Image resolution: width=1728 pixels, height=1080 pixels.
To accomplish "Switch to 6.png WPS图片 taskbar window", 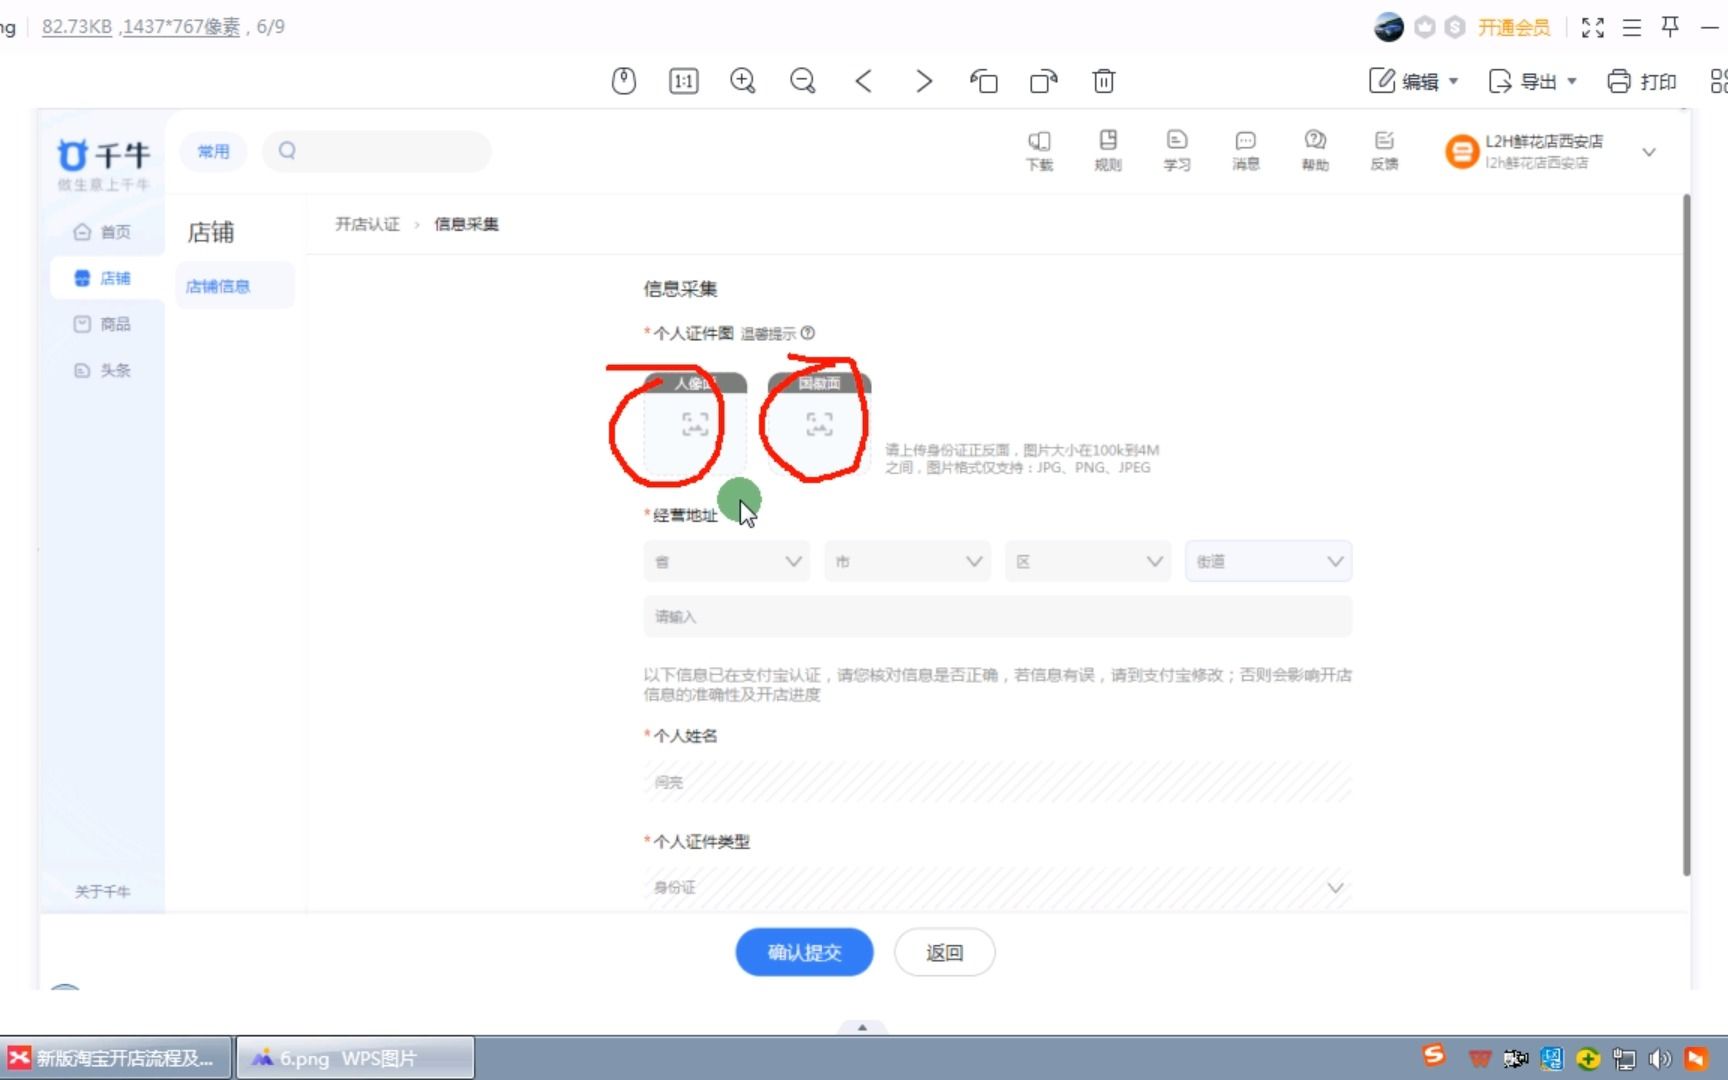I will (x=355, y=1058).
